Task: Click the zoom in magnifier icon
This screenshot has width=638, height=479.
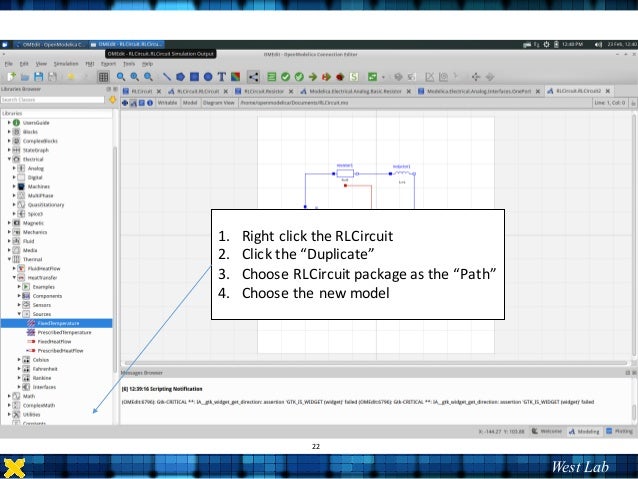Action: 122,76
